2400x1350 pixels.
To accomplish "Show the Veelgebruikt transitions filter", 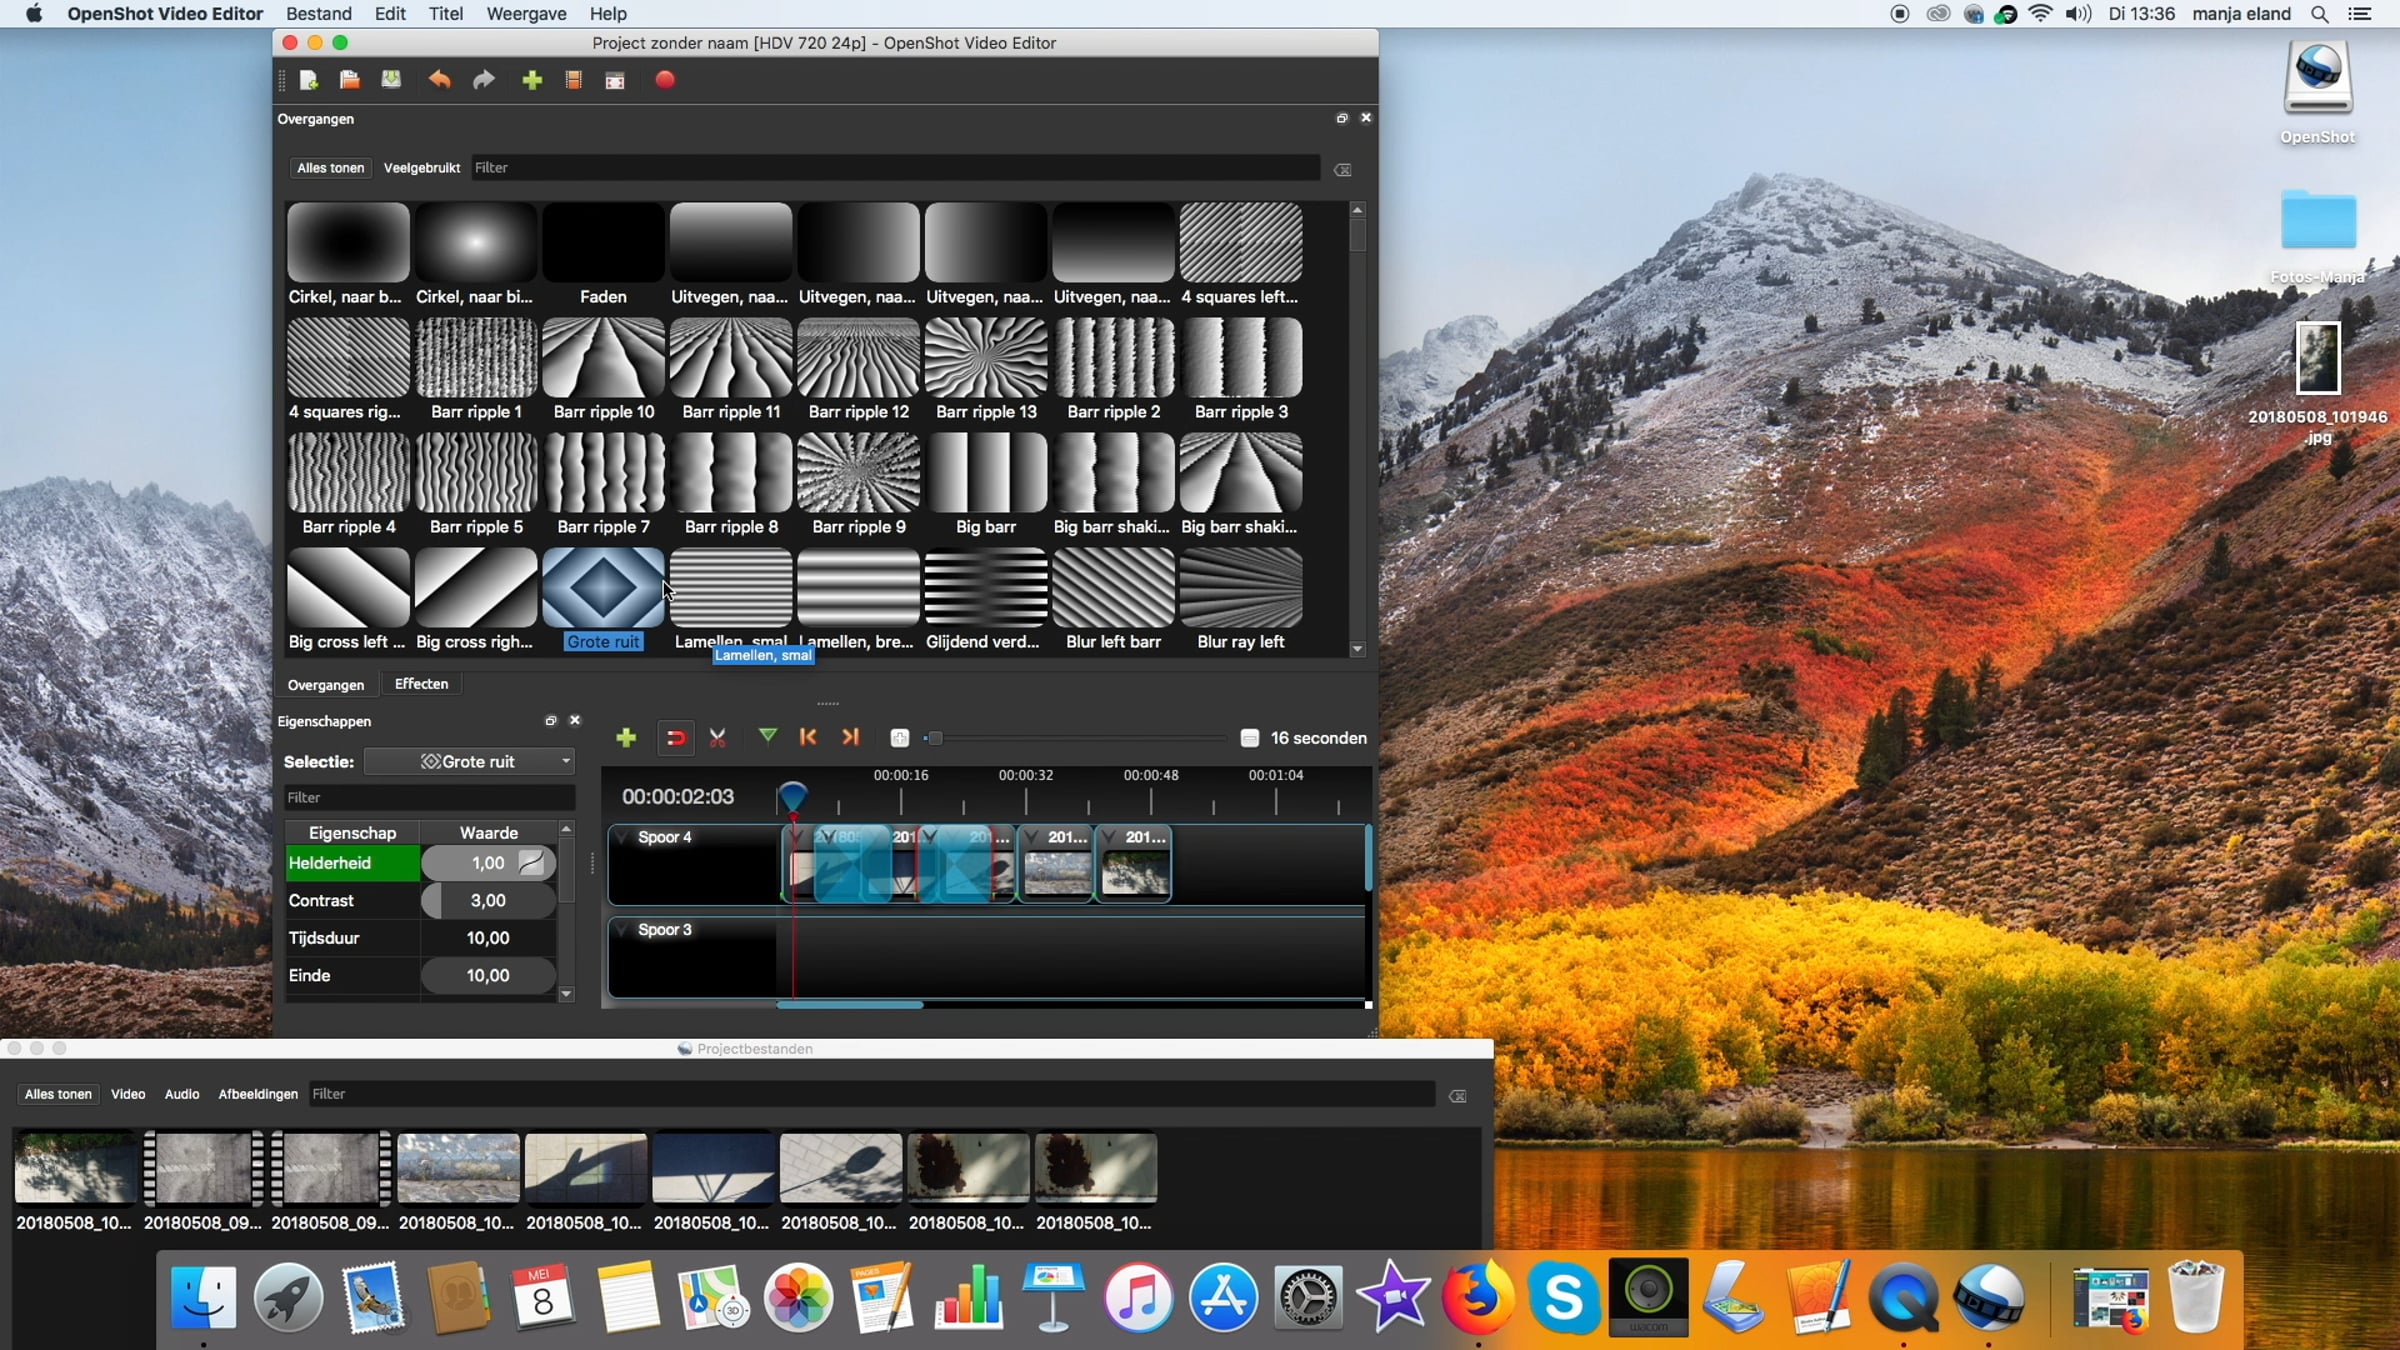I will [421, 168].
